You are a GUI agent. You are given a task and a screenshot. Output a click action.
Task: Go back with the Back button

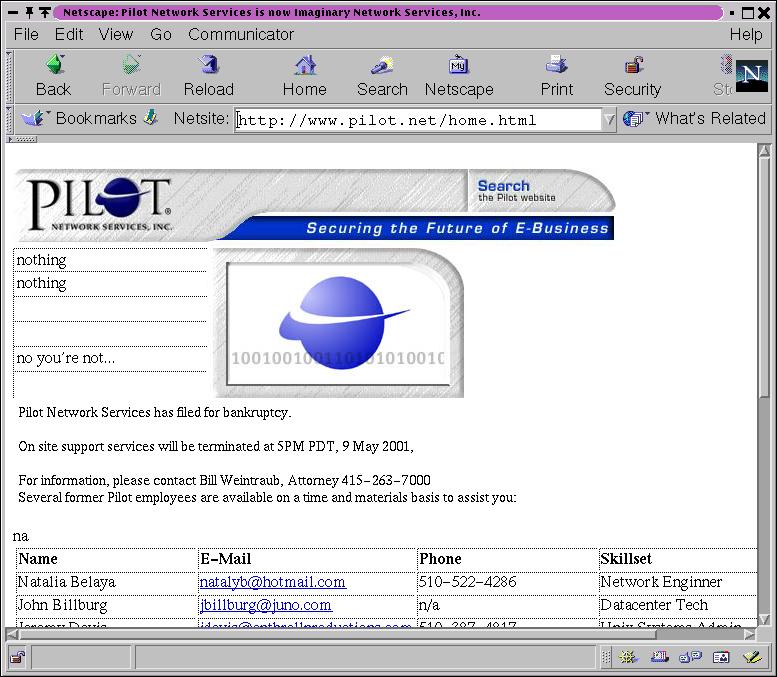click(x=54, y=76)
